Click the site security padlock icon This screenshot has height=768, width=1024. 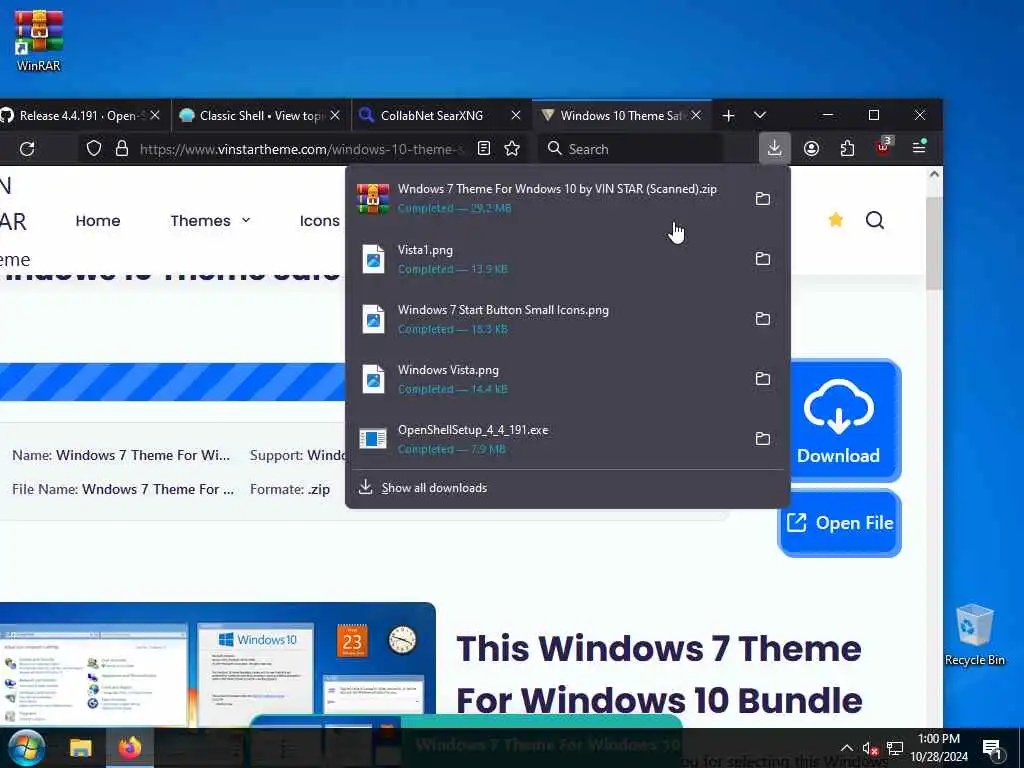tap(121, 149)
